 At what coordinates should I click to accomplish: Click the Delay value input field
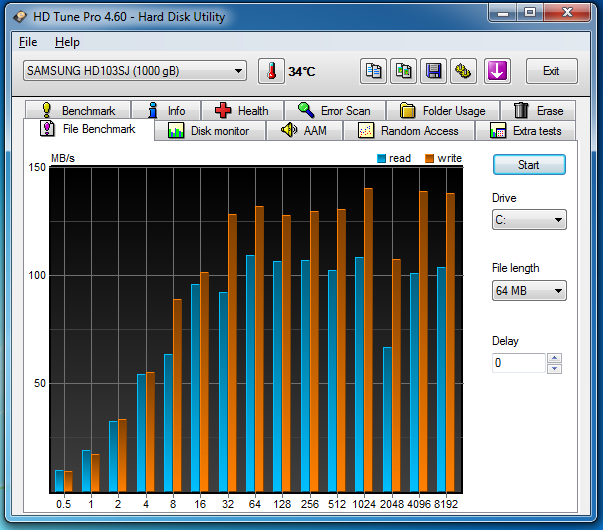click(518, 363)
